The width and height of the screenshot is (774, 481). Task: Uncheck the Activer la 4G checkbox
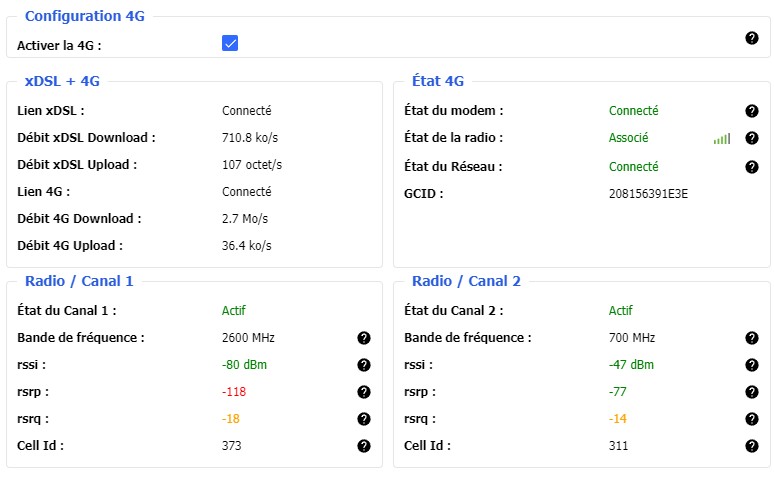[x=230, y=43]
